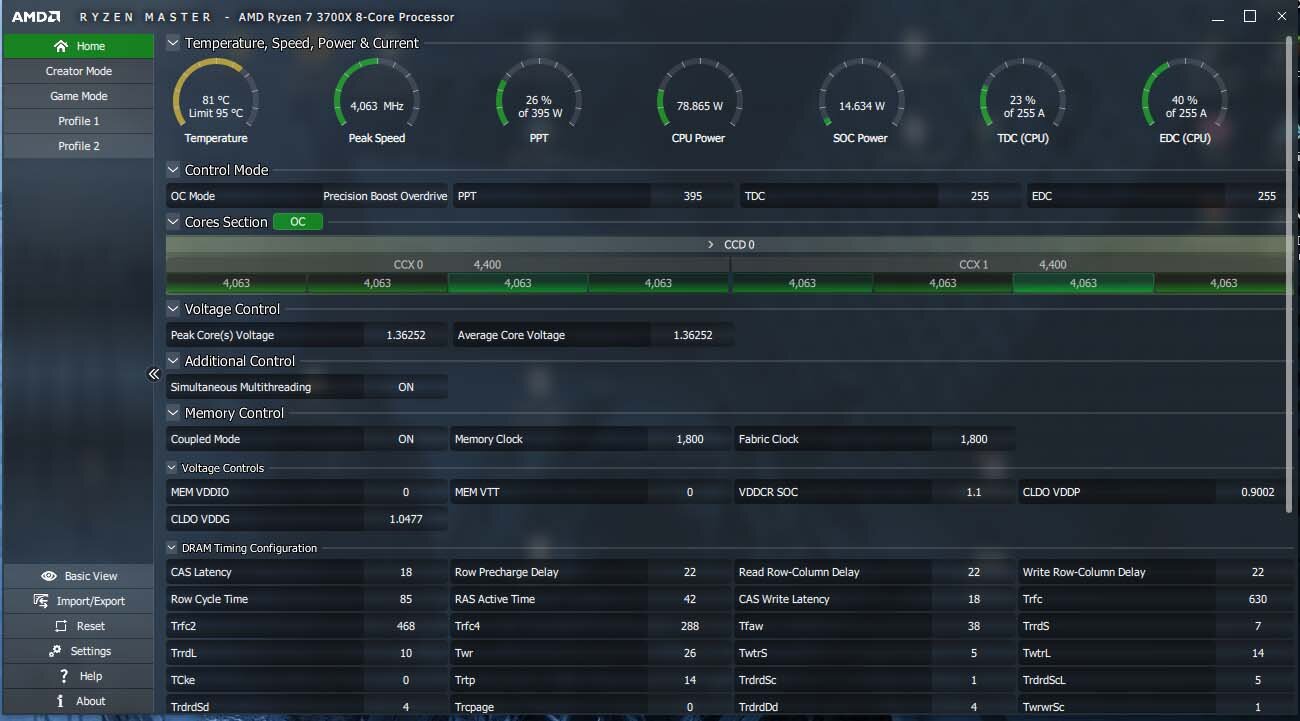The height and width of the screenshot is (721, 1300).
Task: Collapse Memory Control section
Action: [x=173, y=413]
